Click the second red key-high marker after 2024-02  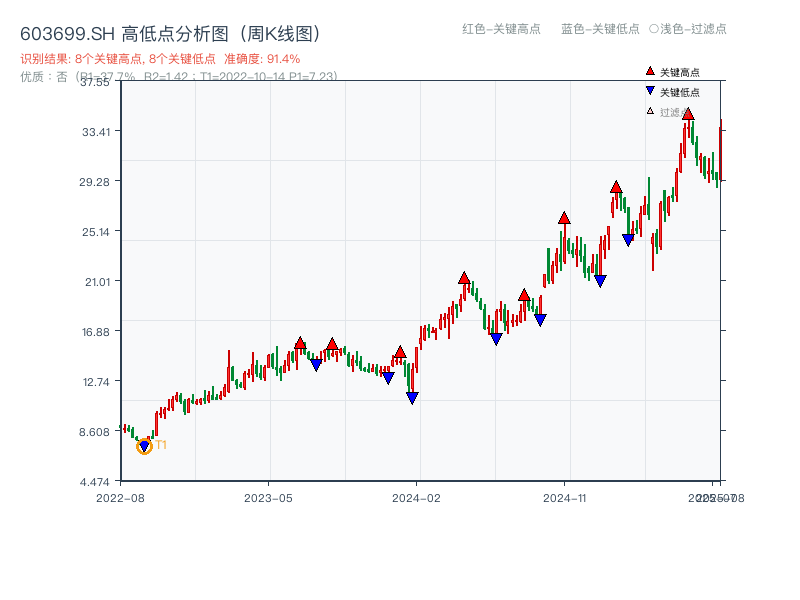(524, 295)
